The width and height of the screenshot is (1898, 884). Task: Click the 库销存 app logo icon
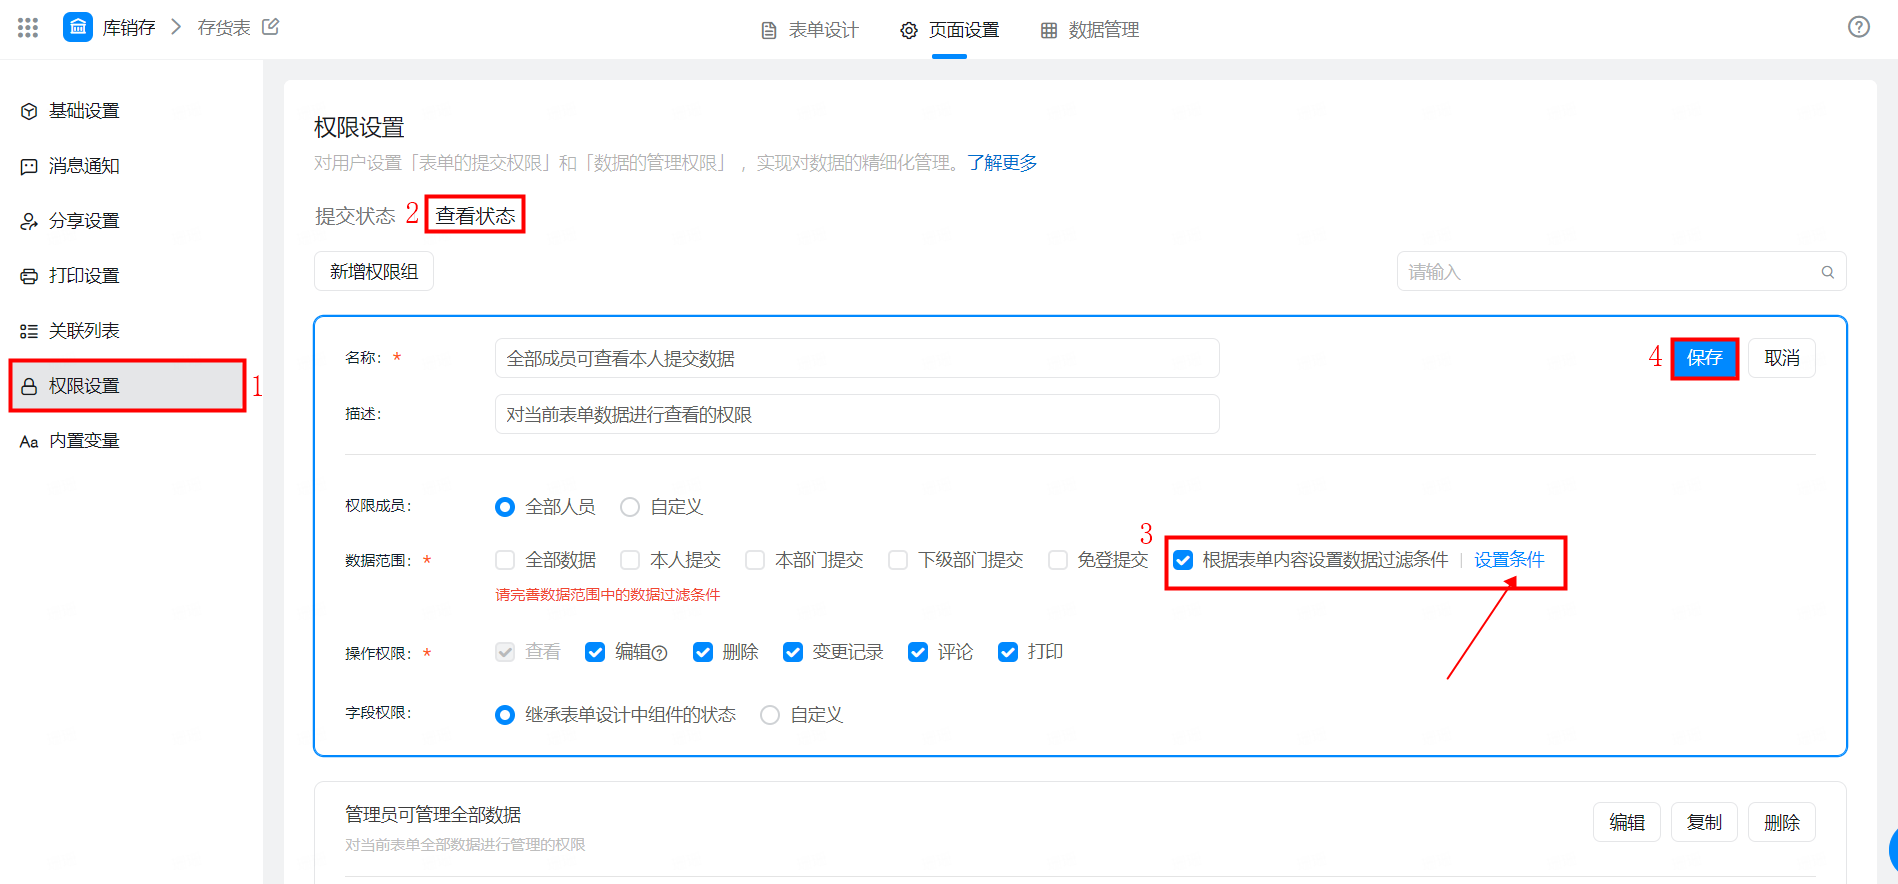(78, 27)
